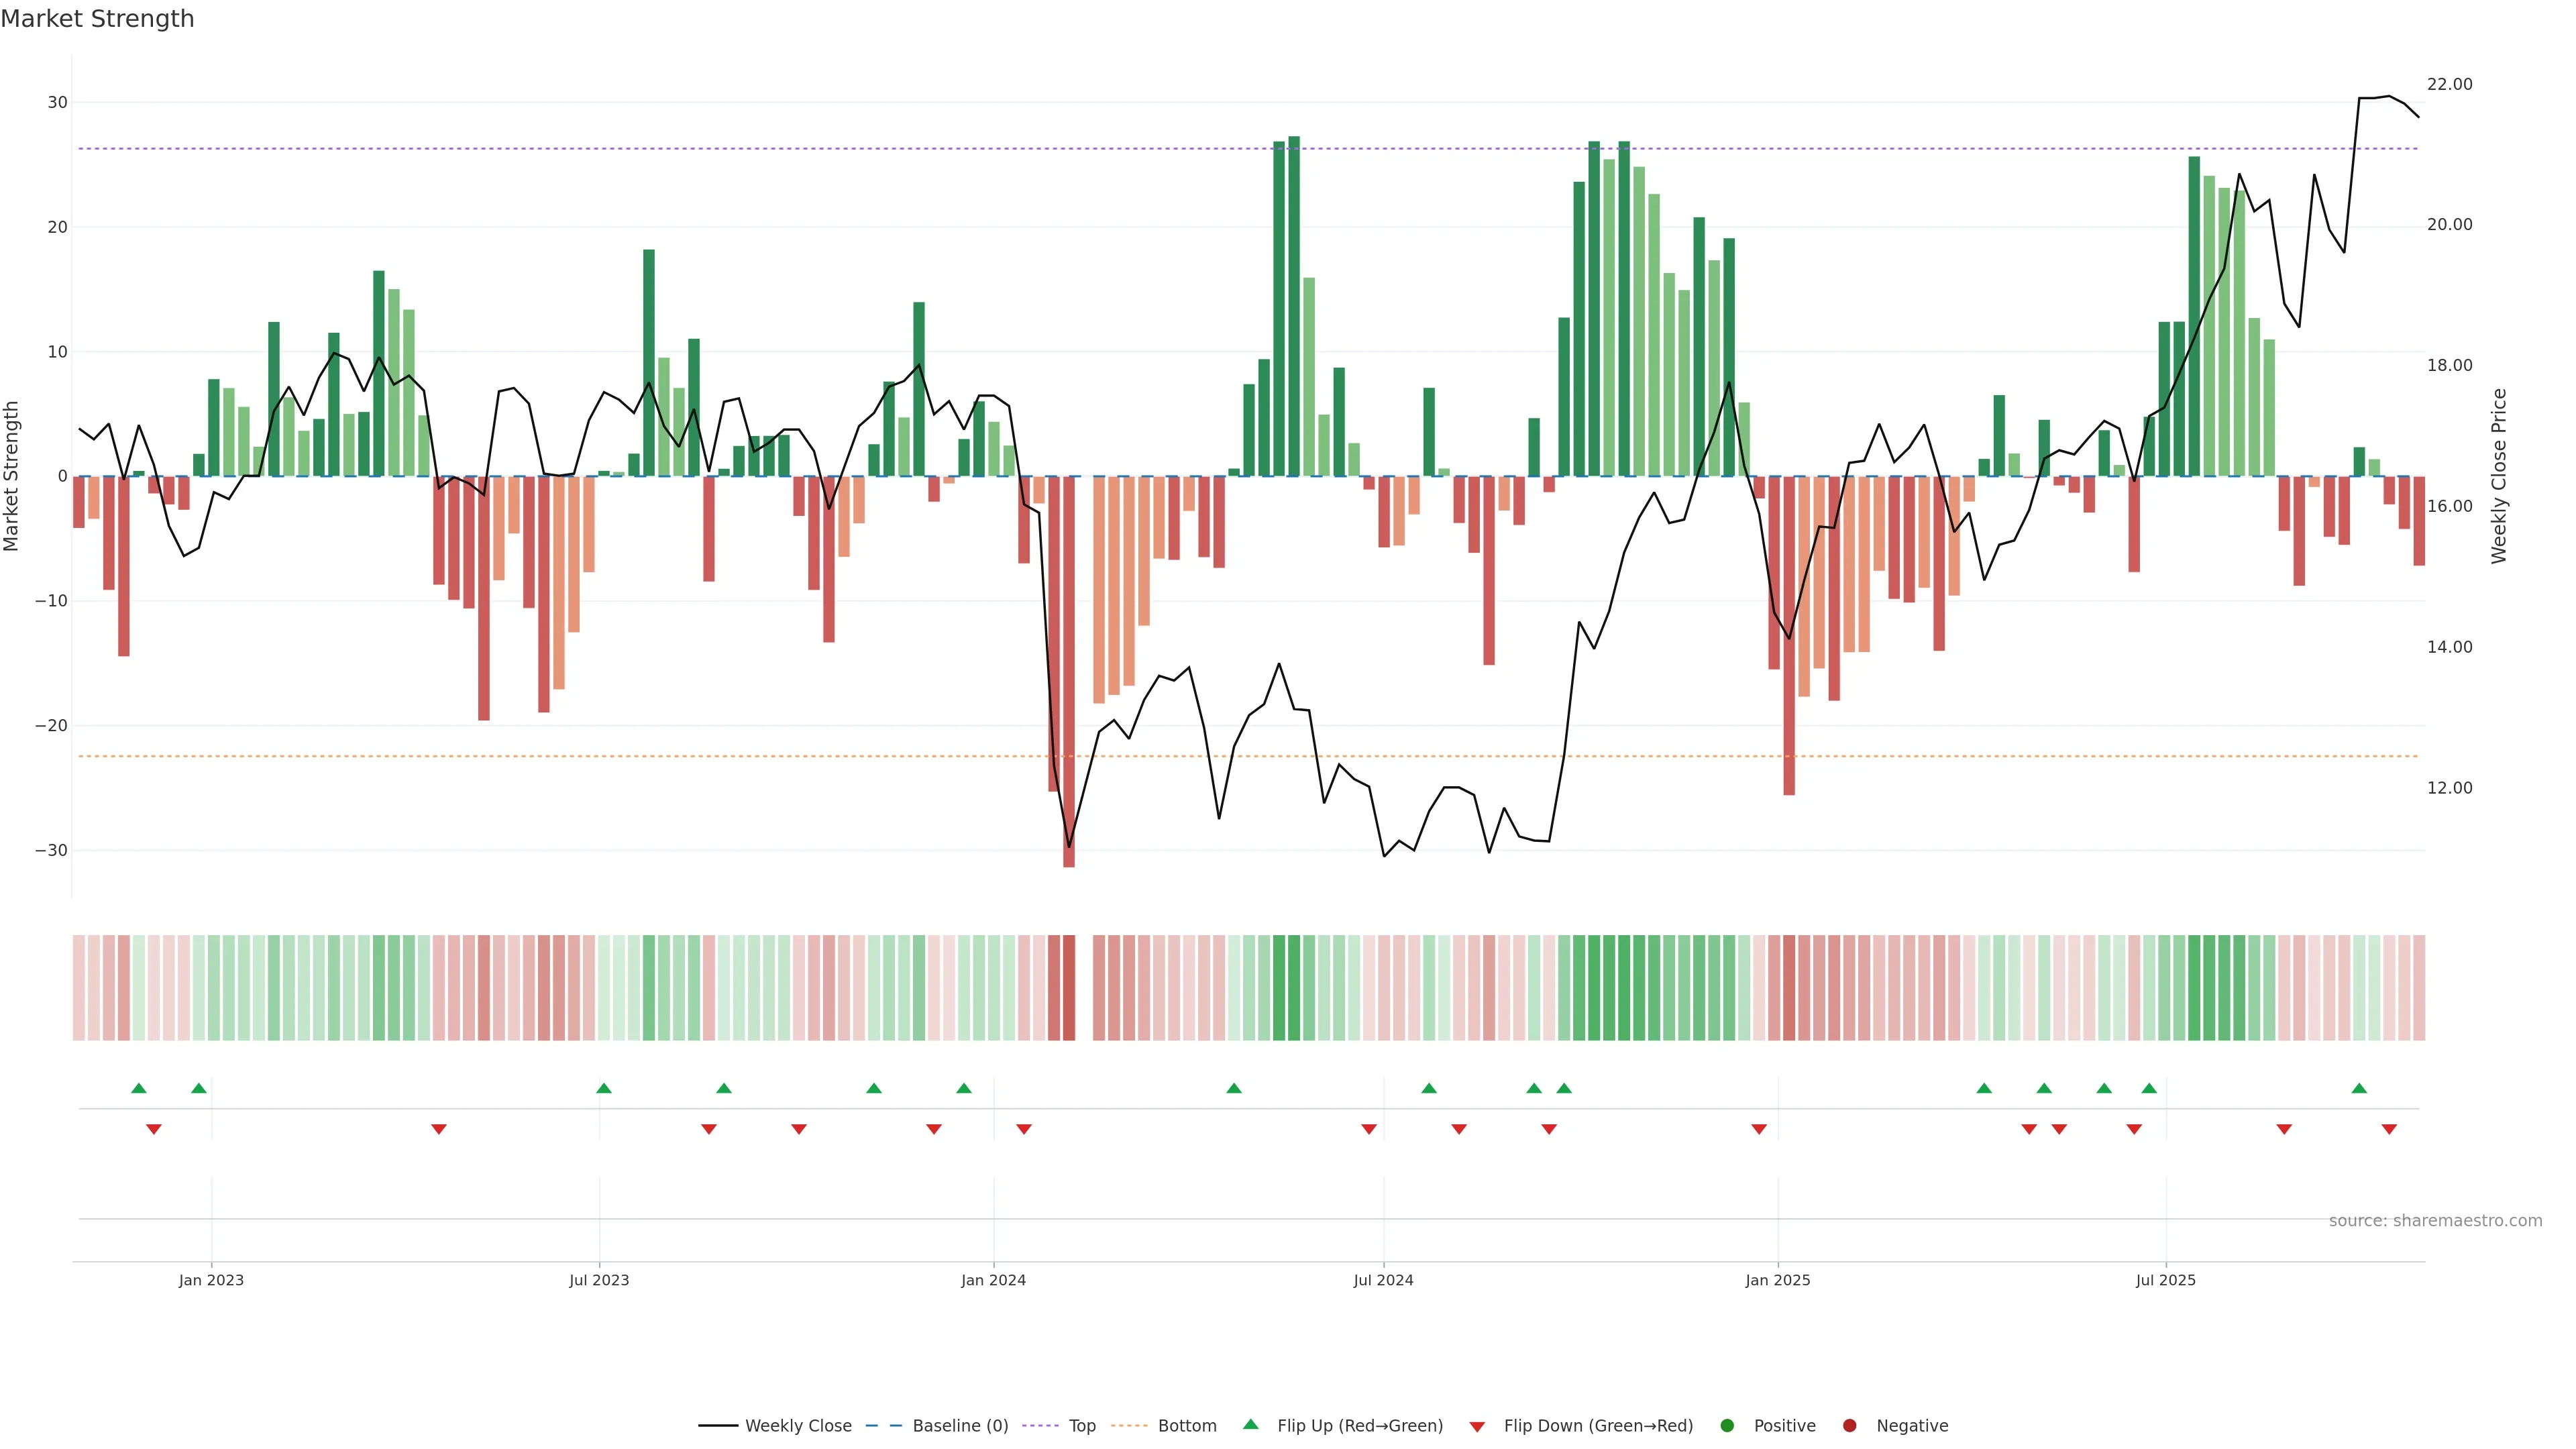2576x1449 pixels.
Task: Click the dark red Negative dot in legend
Action: (1849, 1426)
